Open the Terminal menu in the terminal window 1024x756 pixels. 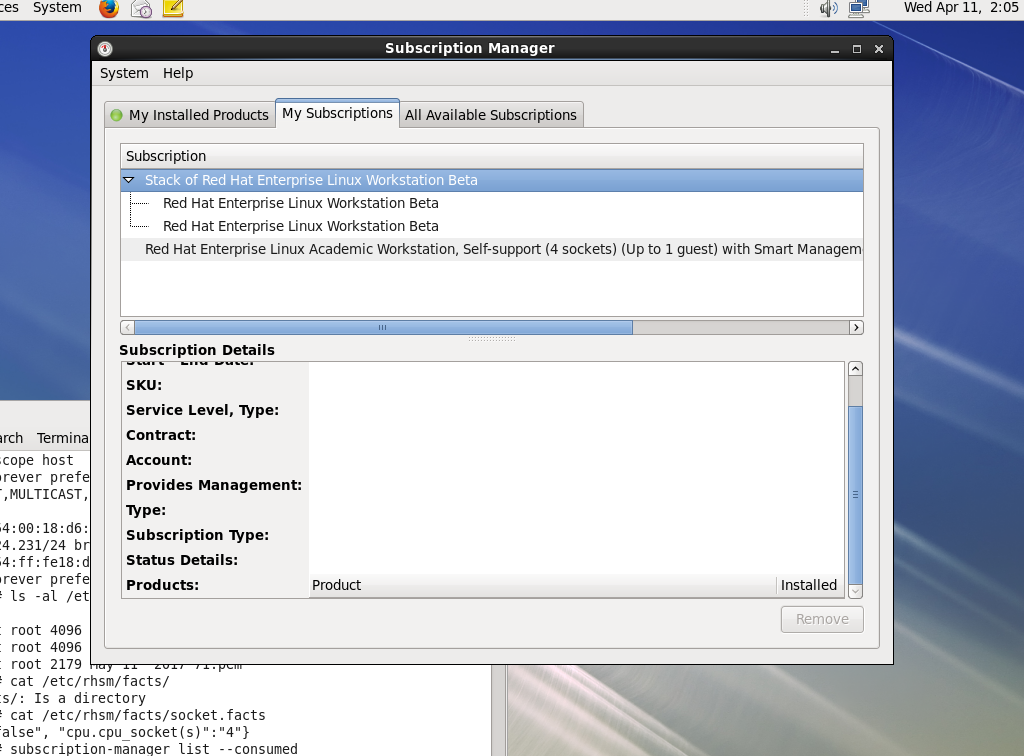tap(63, 438)
